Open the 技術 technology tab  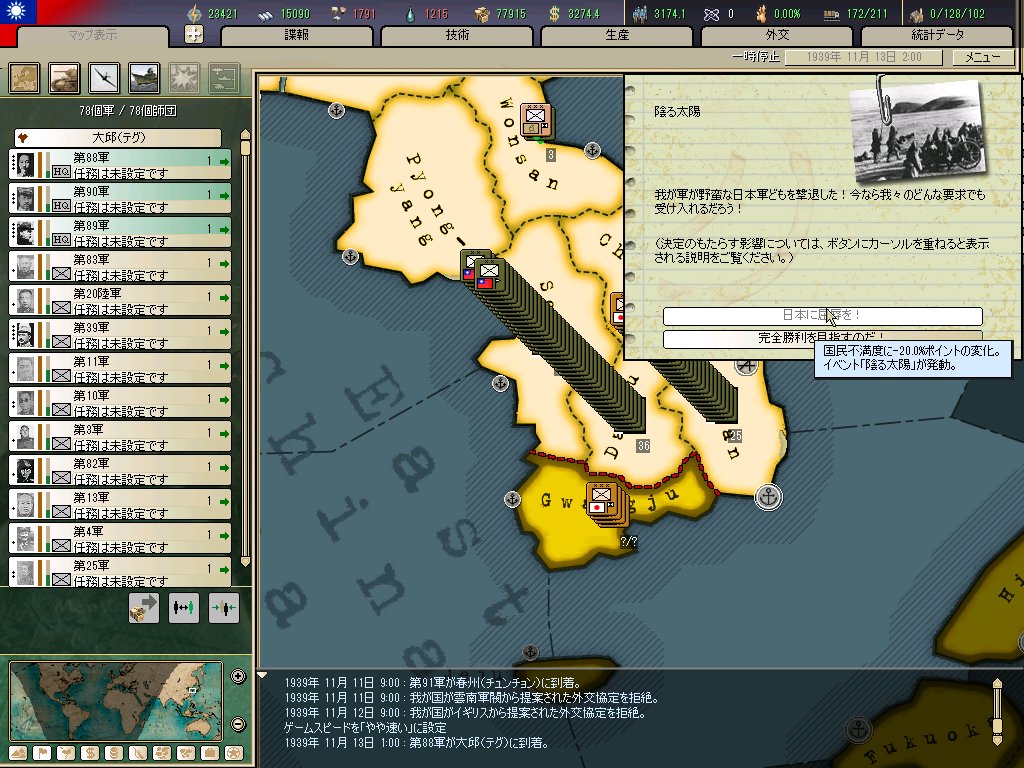click(457, 35)
